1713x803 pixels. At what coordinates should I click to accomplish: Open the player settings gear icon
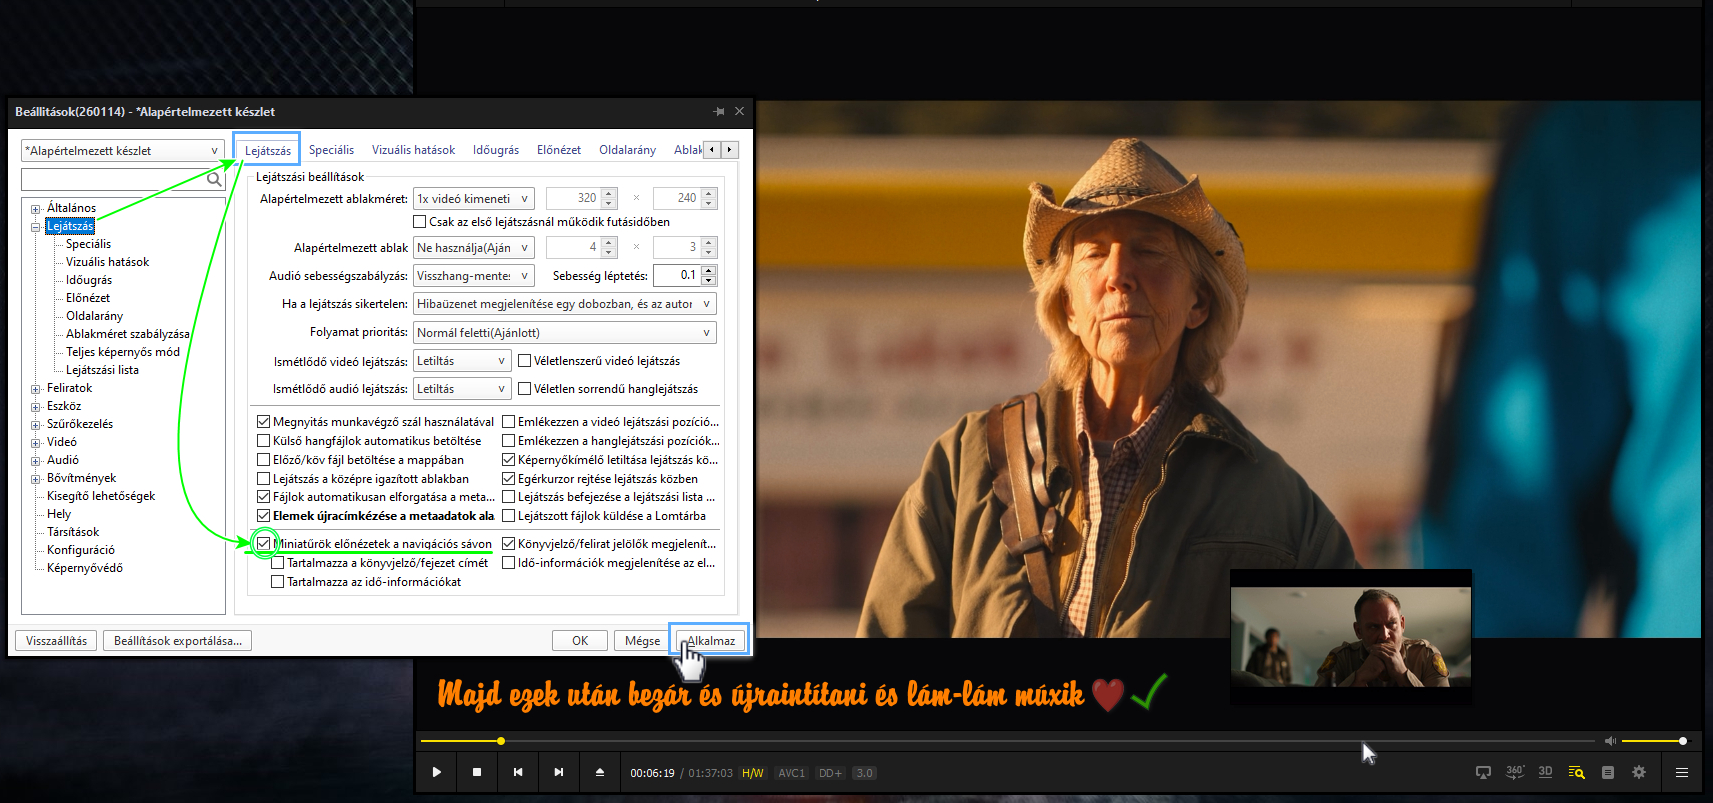(1638, 772)
